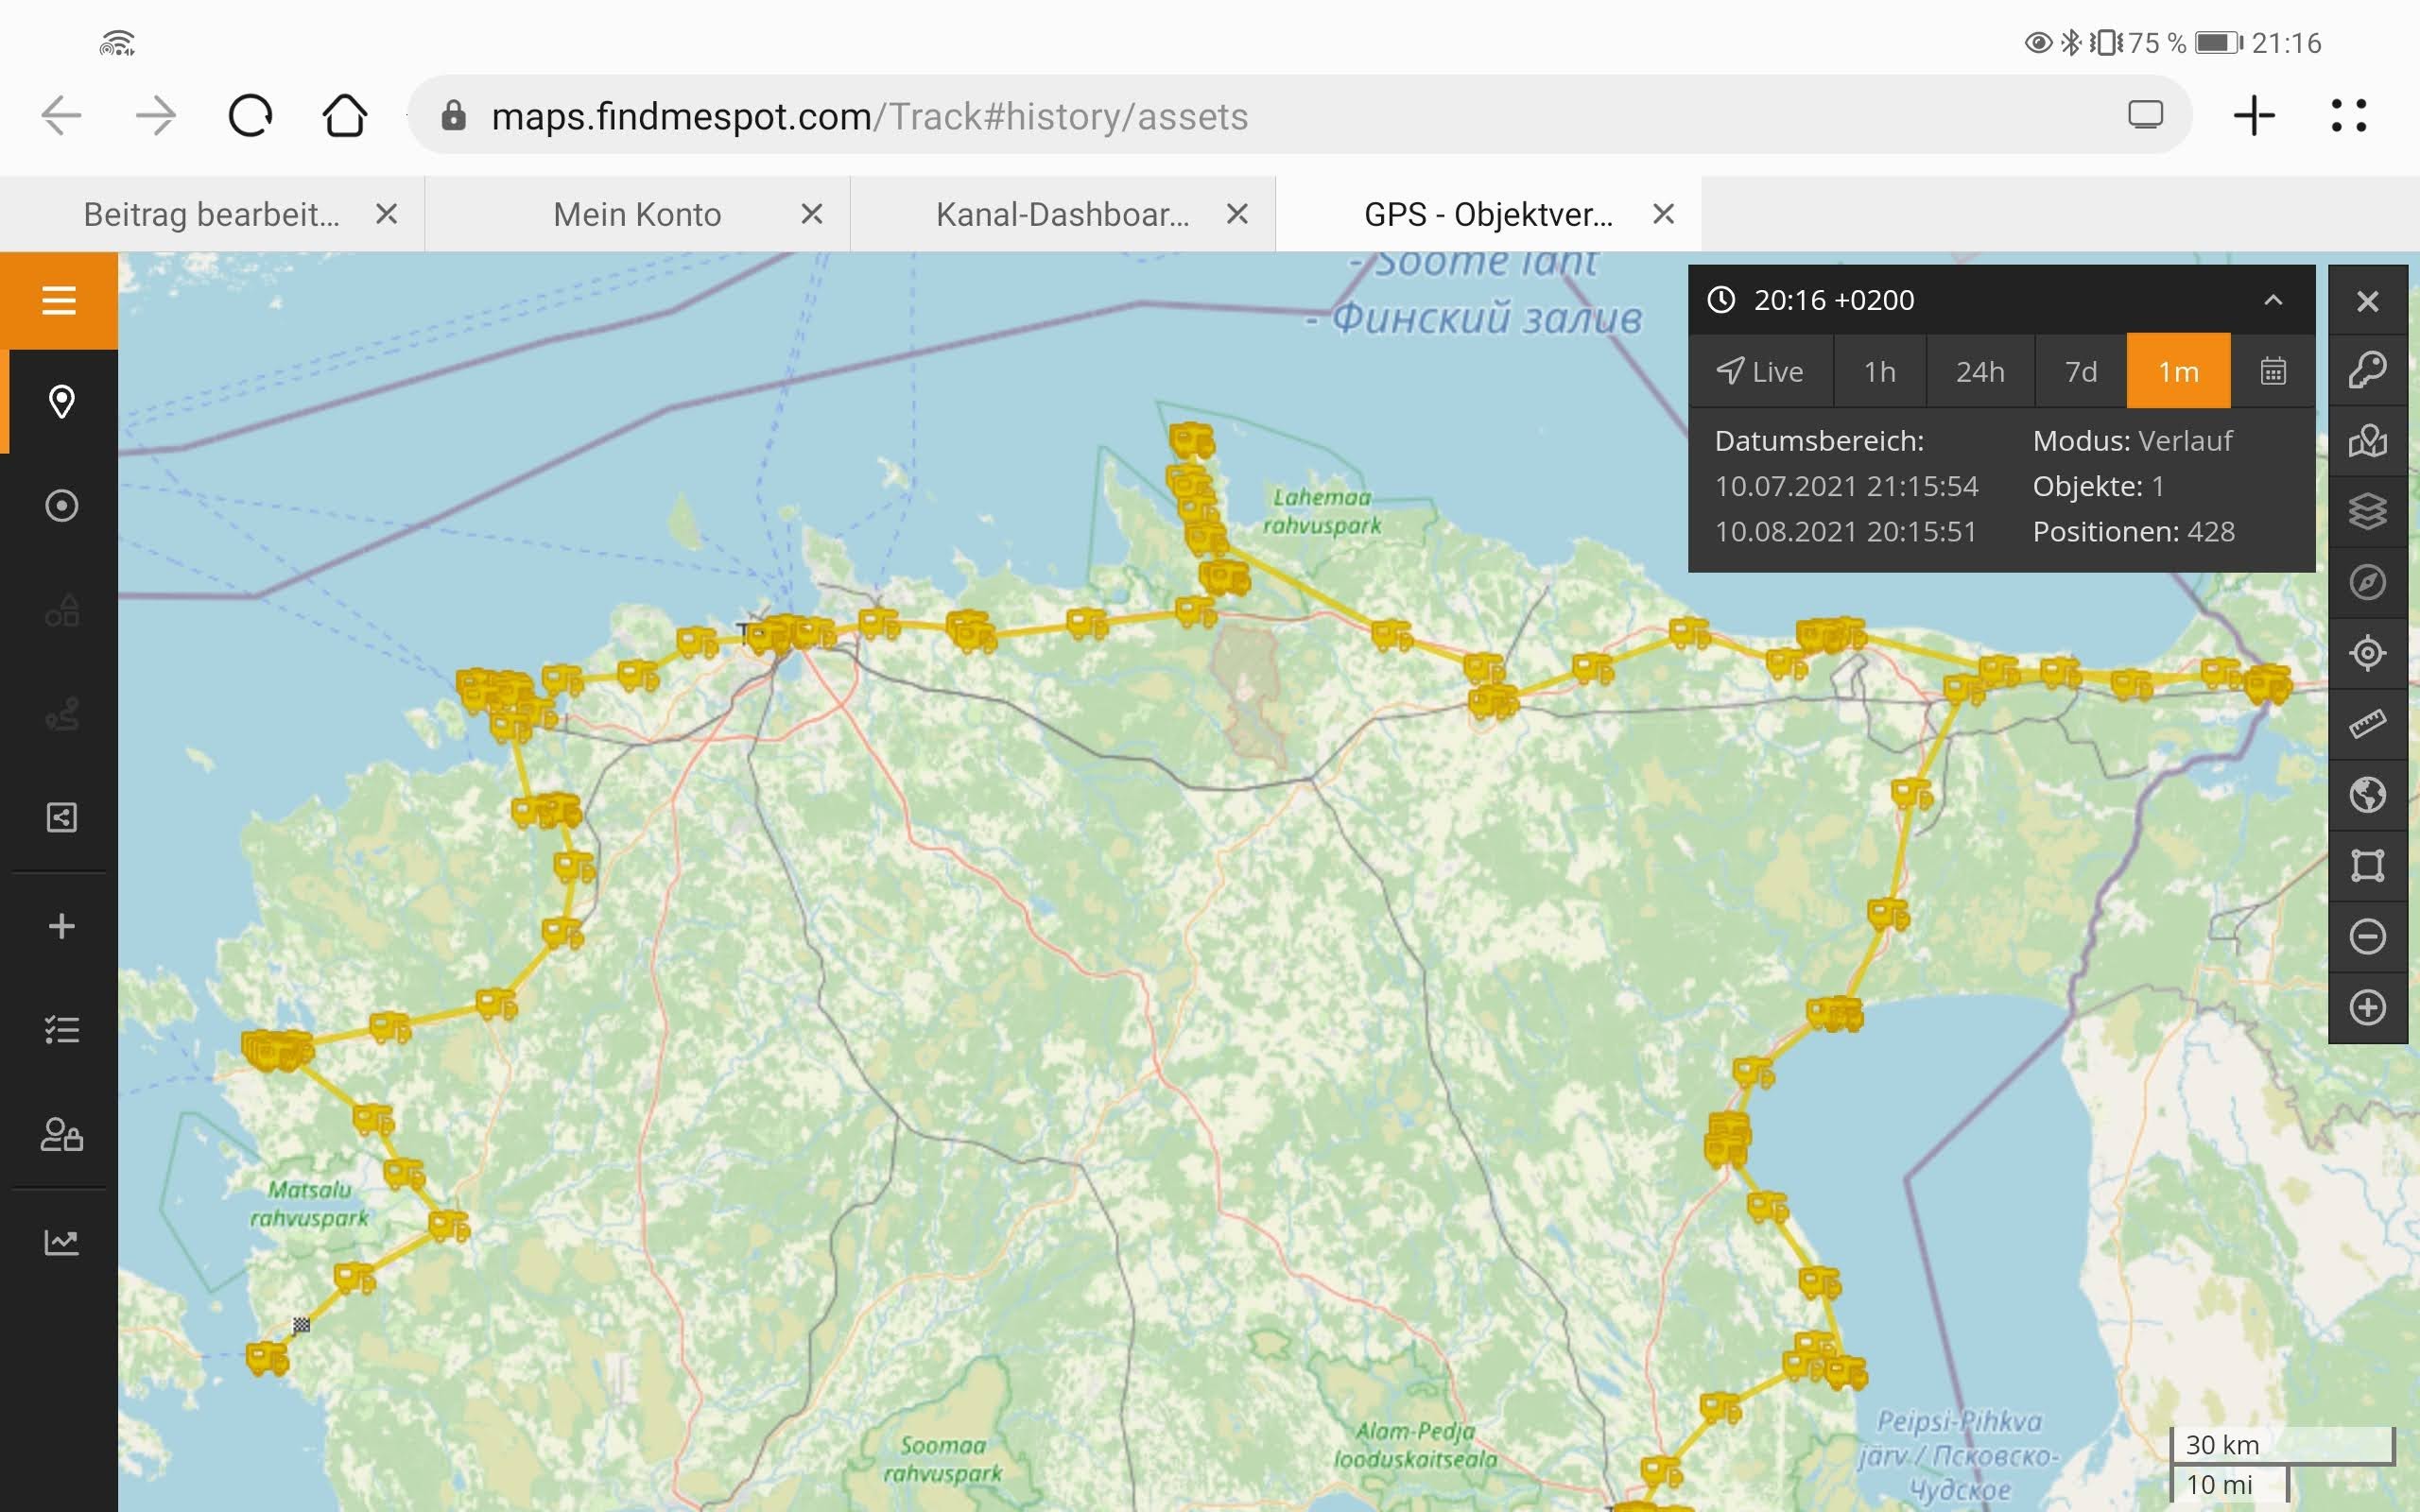Select the 1h time range button
2420x1512 pixels.
click(x=1879, y=372)
